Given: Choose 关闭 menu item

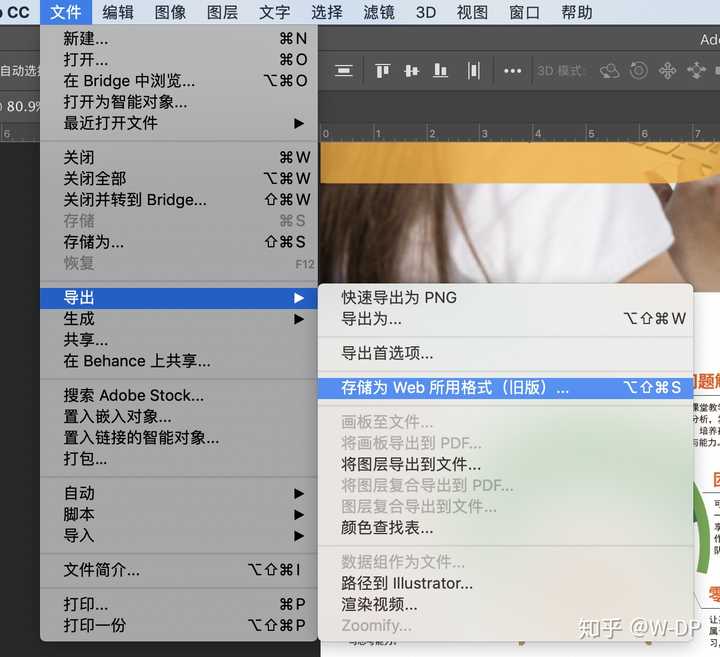Looking at the screenshot, I should click(179, 157).
